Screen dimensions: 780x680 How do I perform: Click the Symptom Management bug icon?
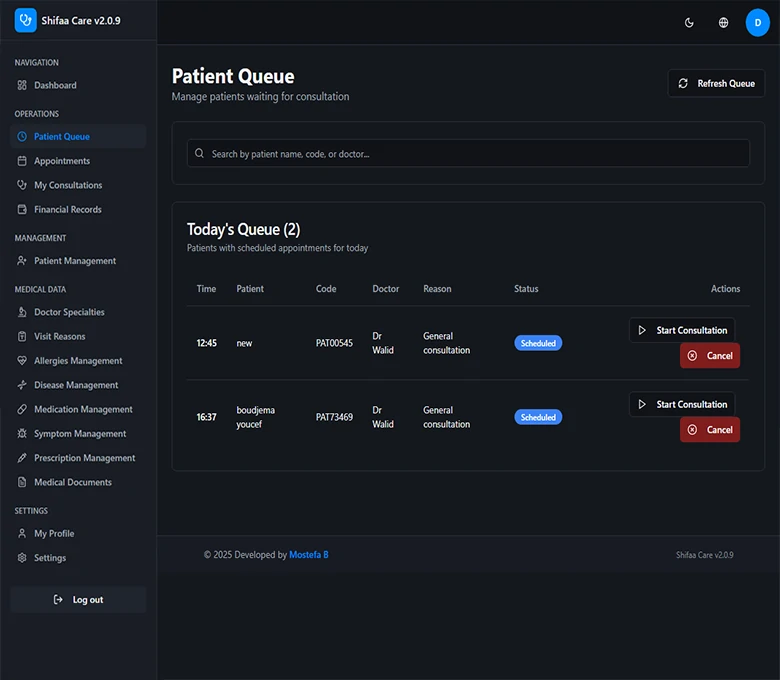coord(22,434)
